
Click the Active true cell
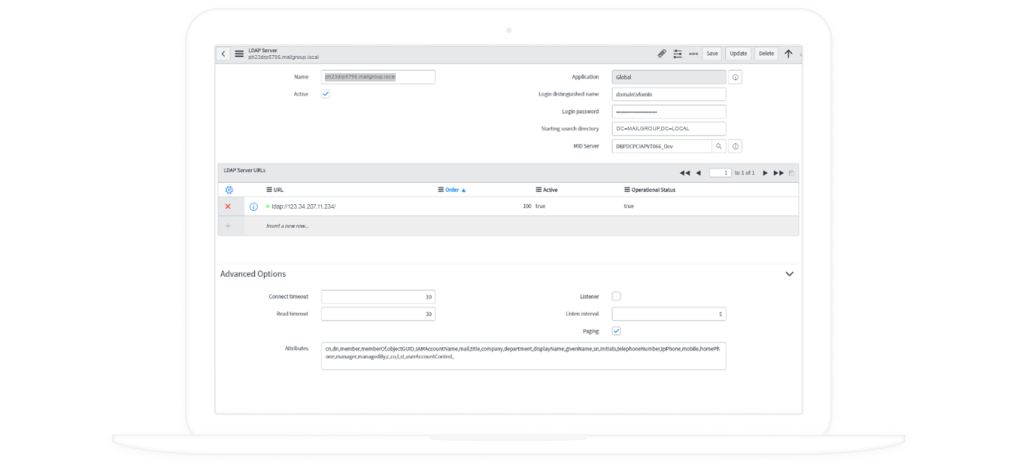540,206
